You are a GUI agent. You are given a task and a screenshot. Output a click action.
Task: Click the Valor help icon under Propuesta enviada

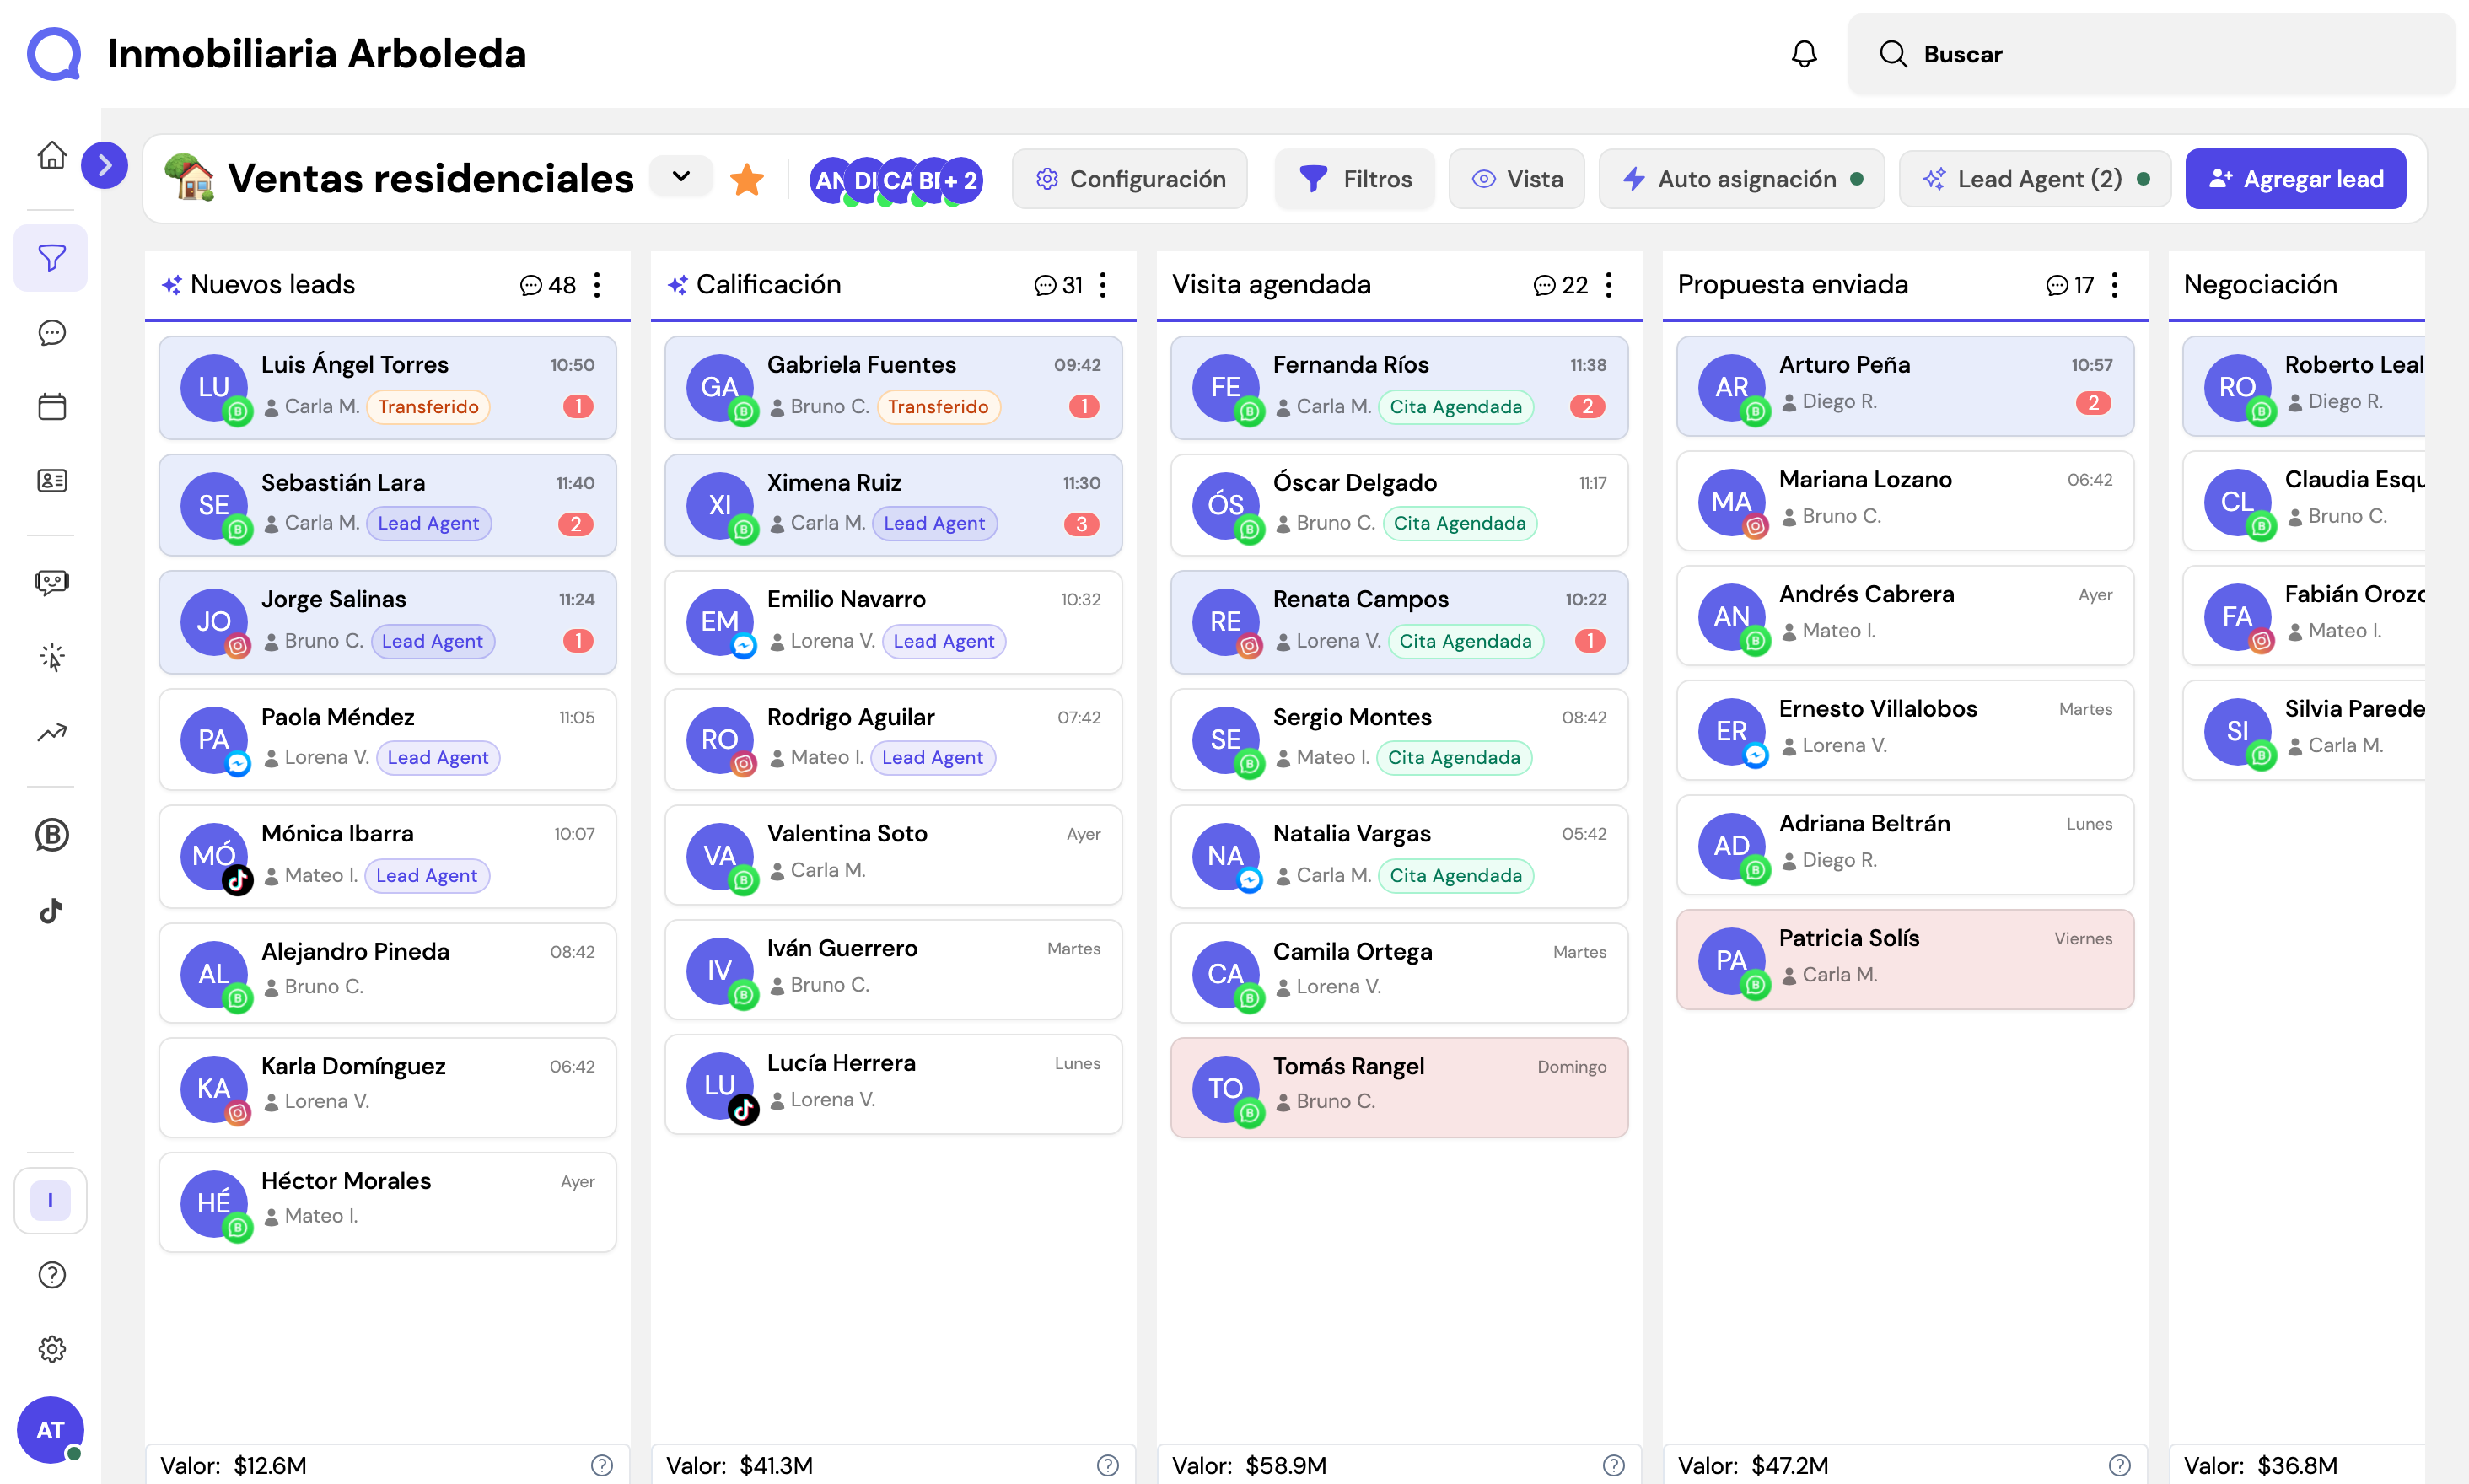(x=2119, y=1465)
